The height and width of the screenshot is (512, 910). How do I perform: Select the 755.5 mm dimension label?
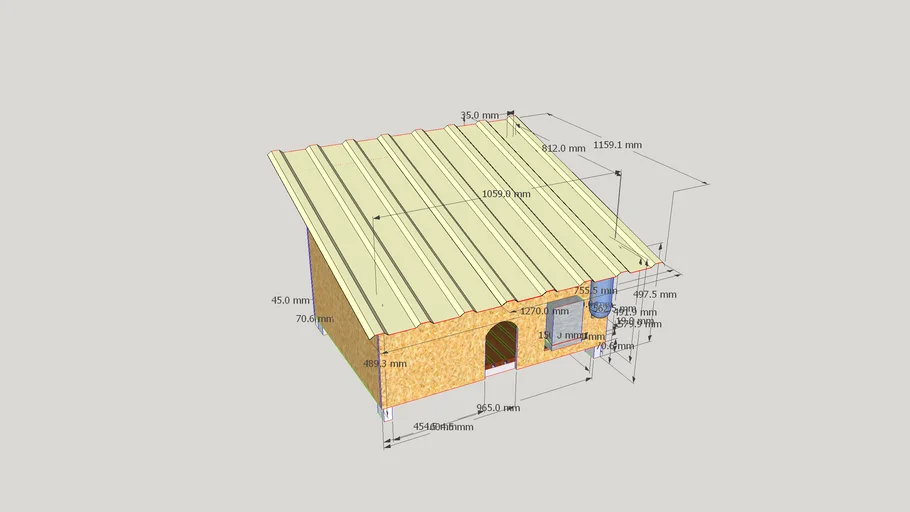coord(595,290)
